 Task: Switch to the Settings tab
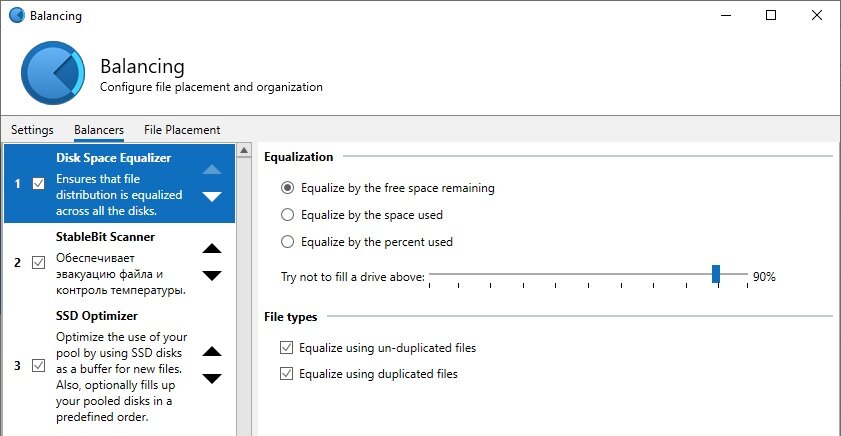click(x=32, y=130)
